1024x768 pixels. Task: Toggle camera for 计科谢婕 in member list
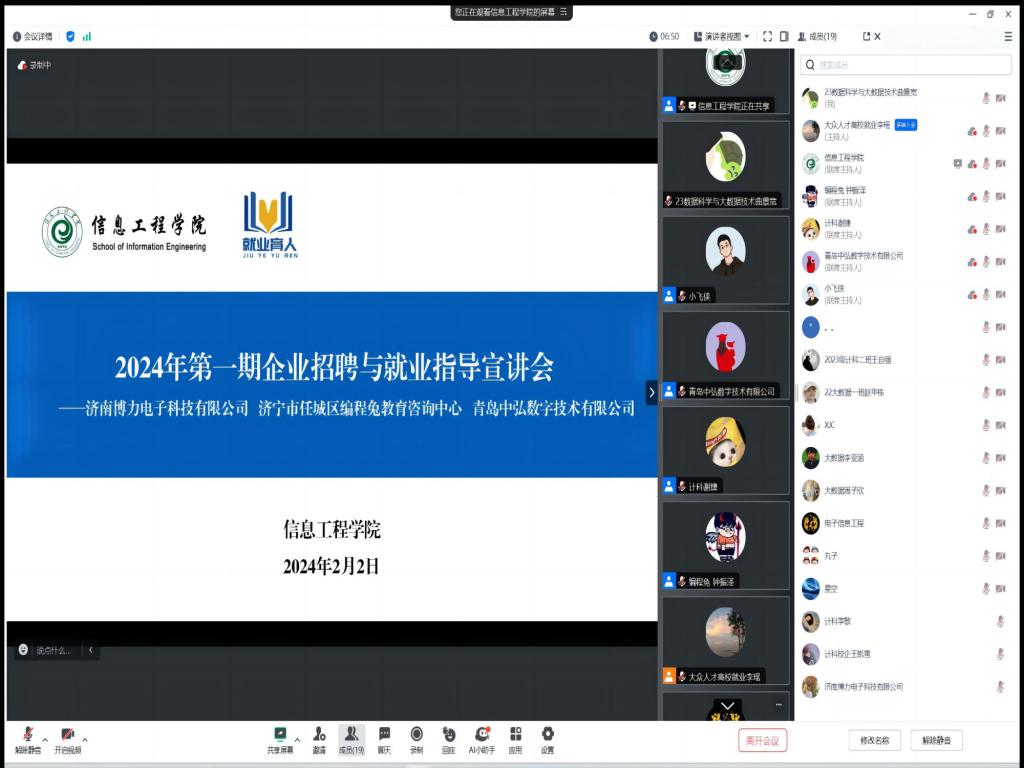[x=1000, y=229]
